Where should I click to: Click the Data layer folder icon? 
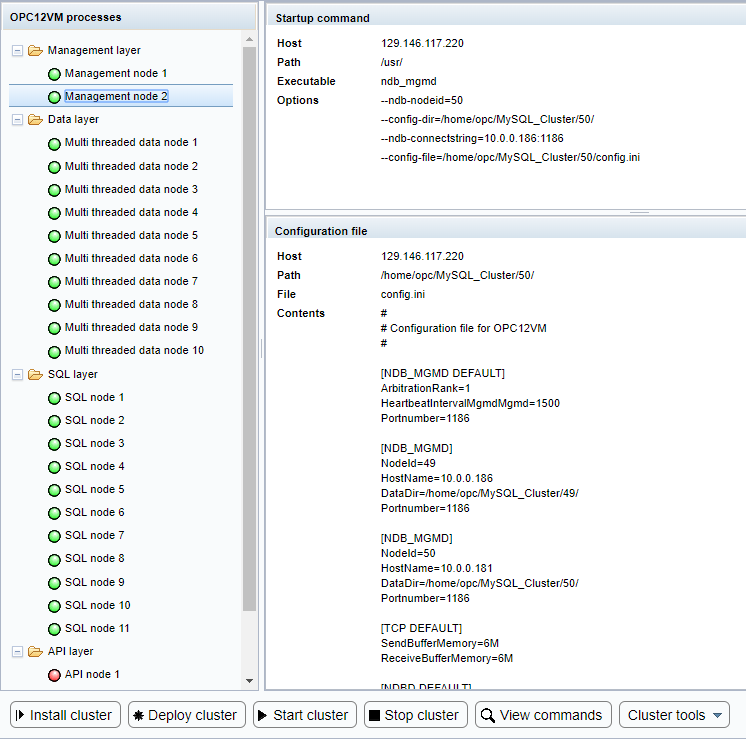point(35,119)
